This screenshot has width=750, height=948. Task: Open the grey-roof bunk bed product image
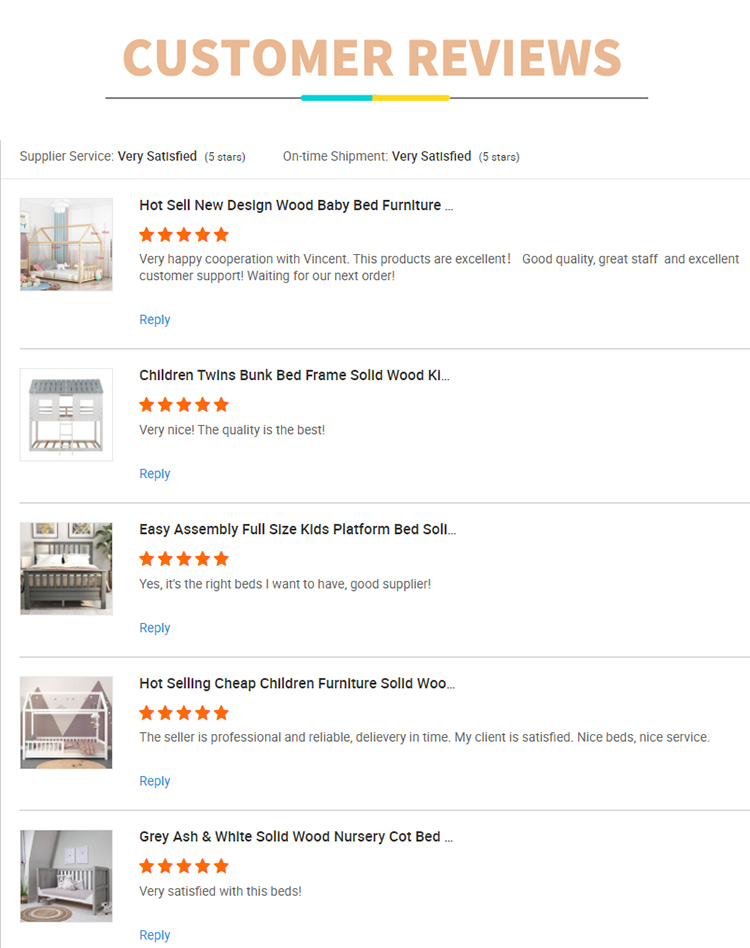(x=66, y=414)
